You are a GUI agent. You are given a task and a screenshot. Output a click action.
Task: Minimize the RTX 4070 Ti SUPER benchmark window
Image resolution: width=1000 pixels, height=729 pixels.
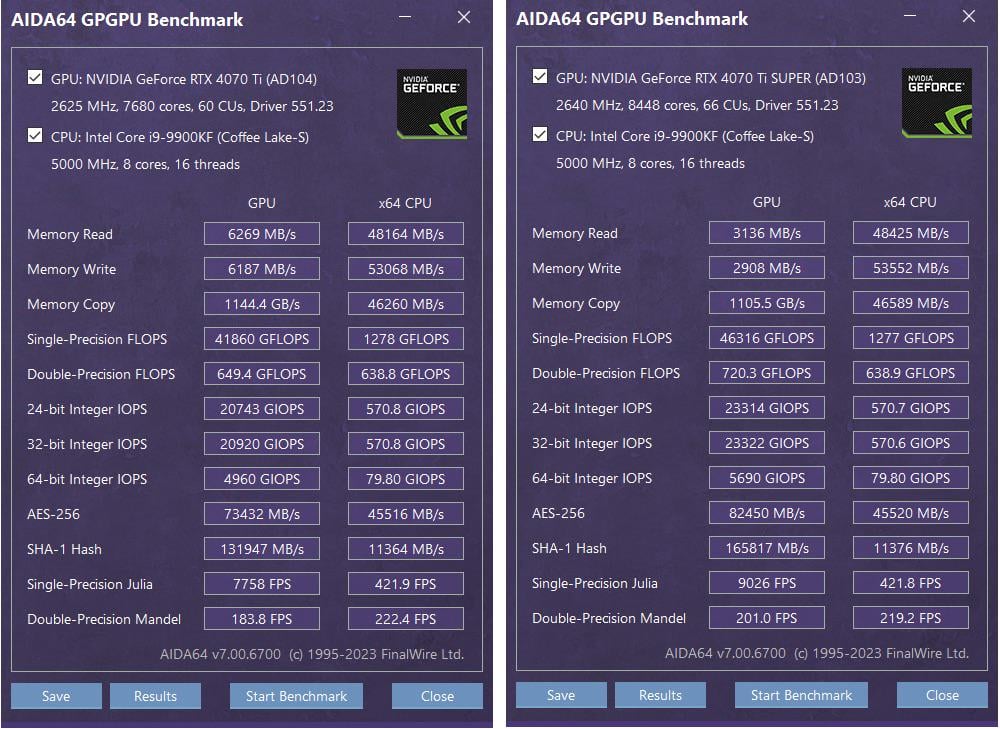tap(910, 16)
